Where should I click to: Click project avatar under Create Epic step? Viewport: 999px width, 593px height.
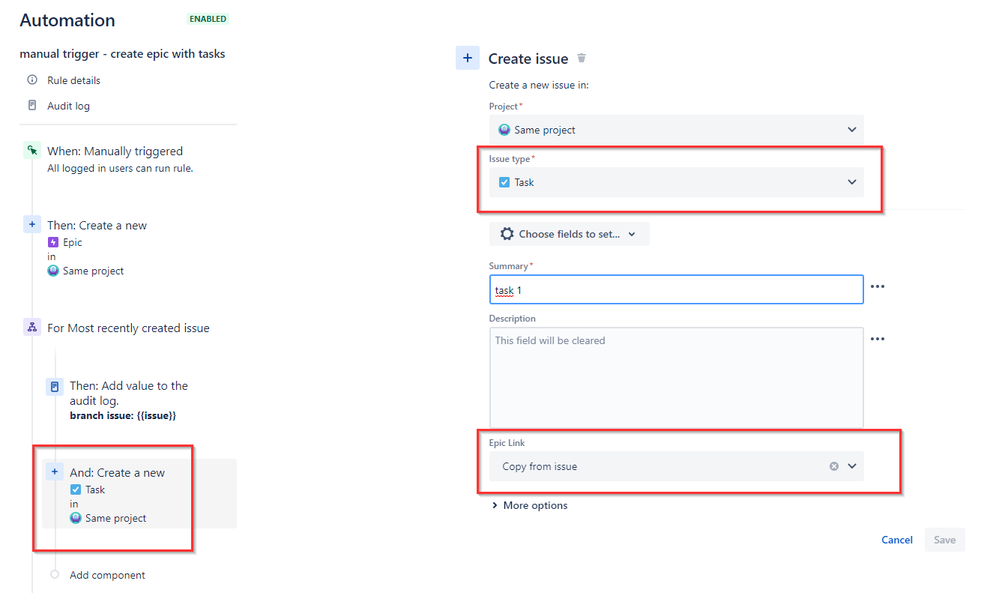pyautogui.click(x=53, y=271)
